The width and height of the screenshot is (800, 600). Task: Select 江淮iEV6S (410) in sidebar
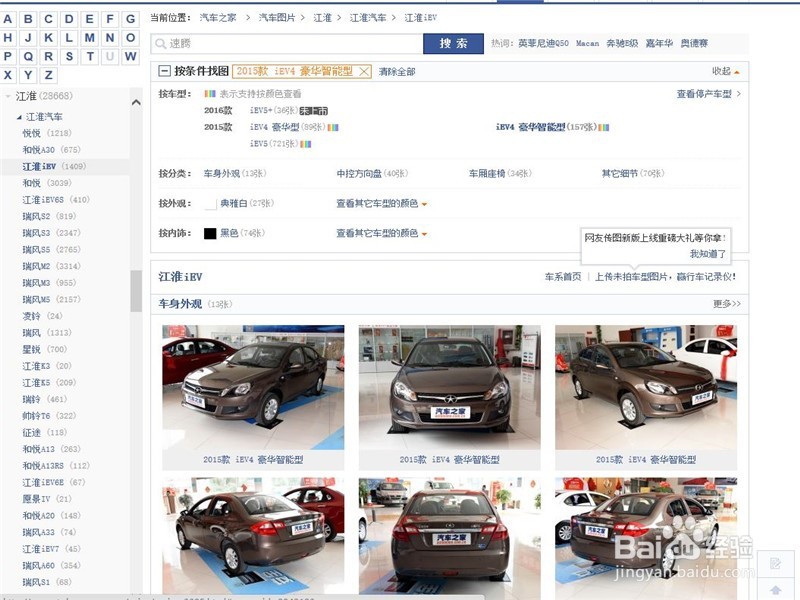click(x=56, y=200)
